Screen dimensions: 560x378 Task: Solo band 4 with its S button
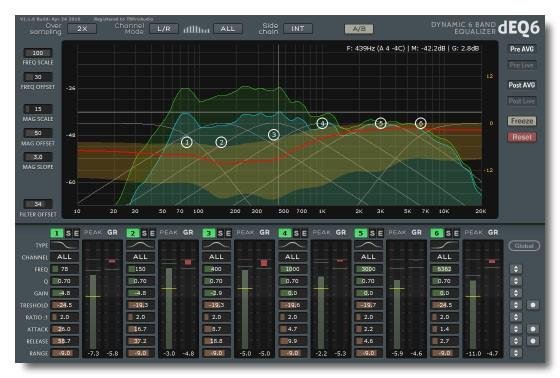pyautogui.click(x=296, y=233)
